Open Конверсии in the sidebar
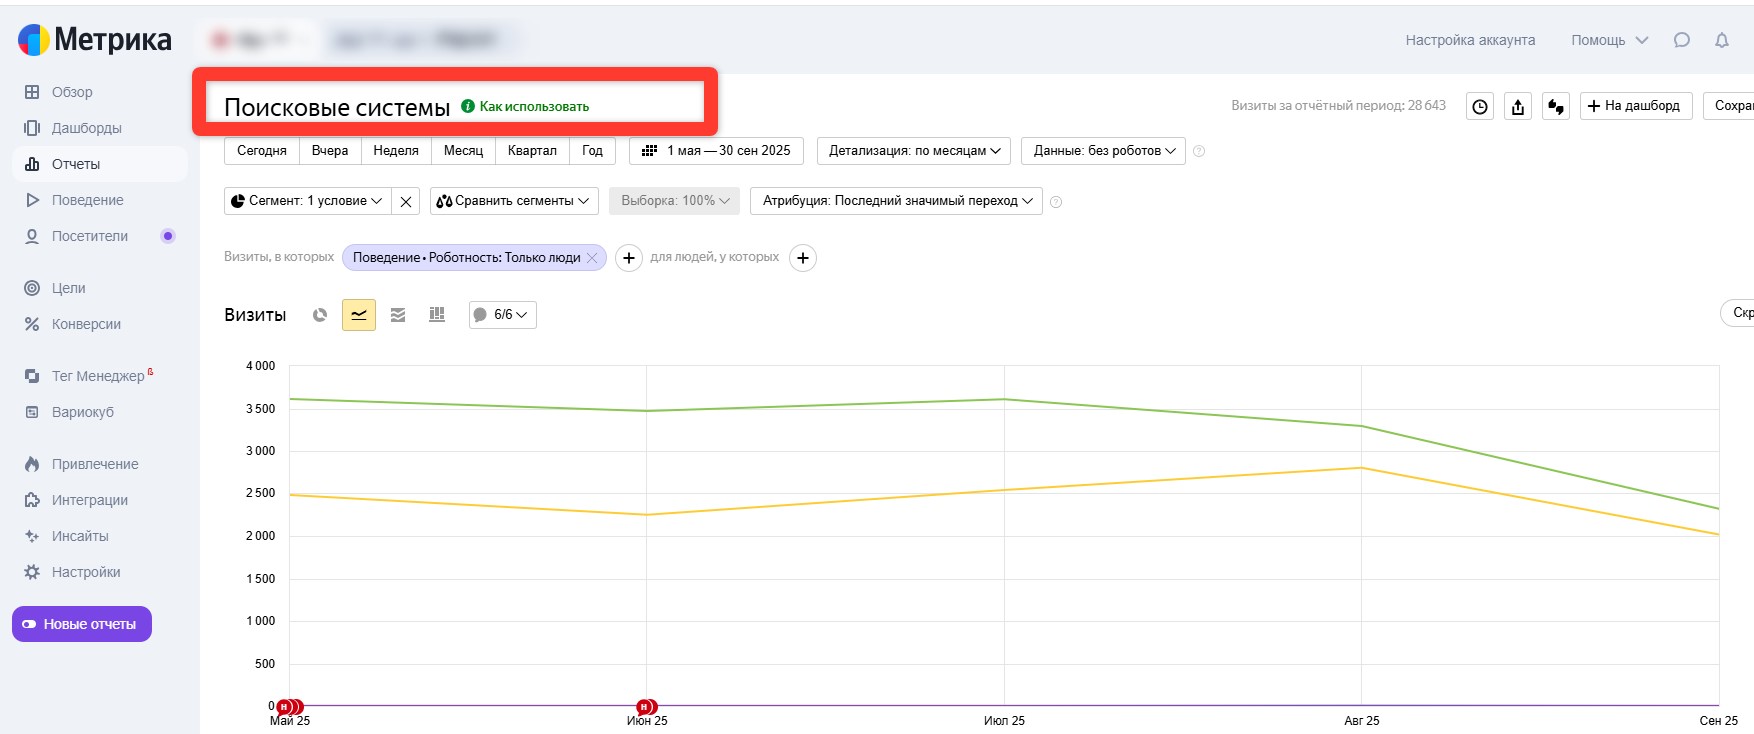 [x=86, y=324]
